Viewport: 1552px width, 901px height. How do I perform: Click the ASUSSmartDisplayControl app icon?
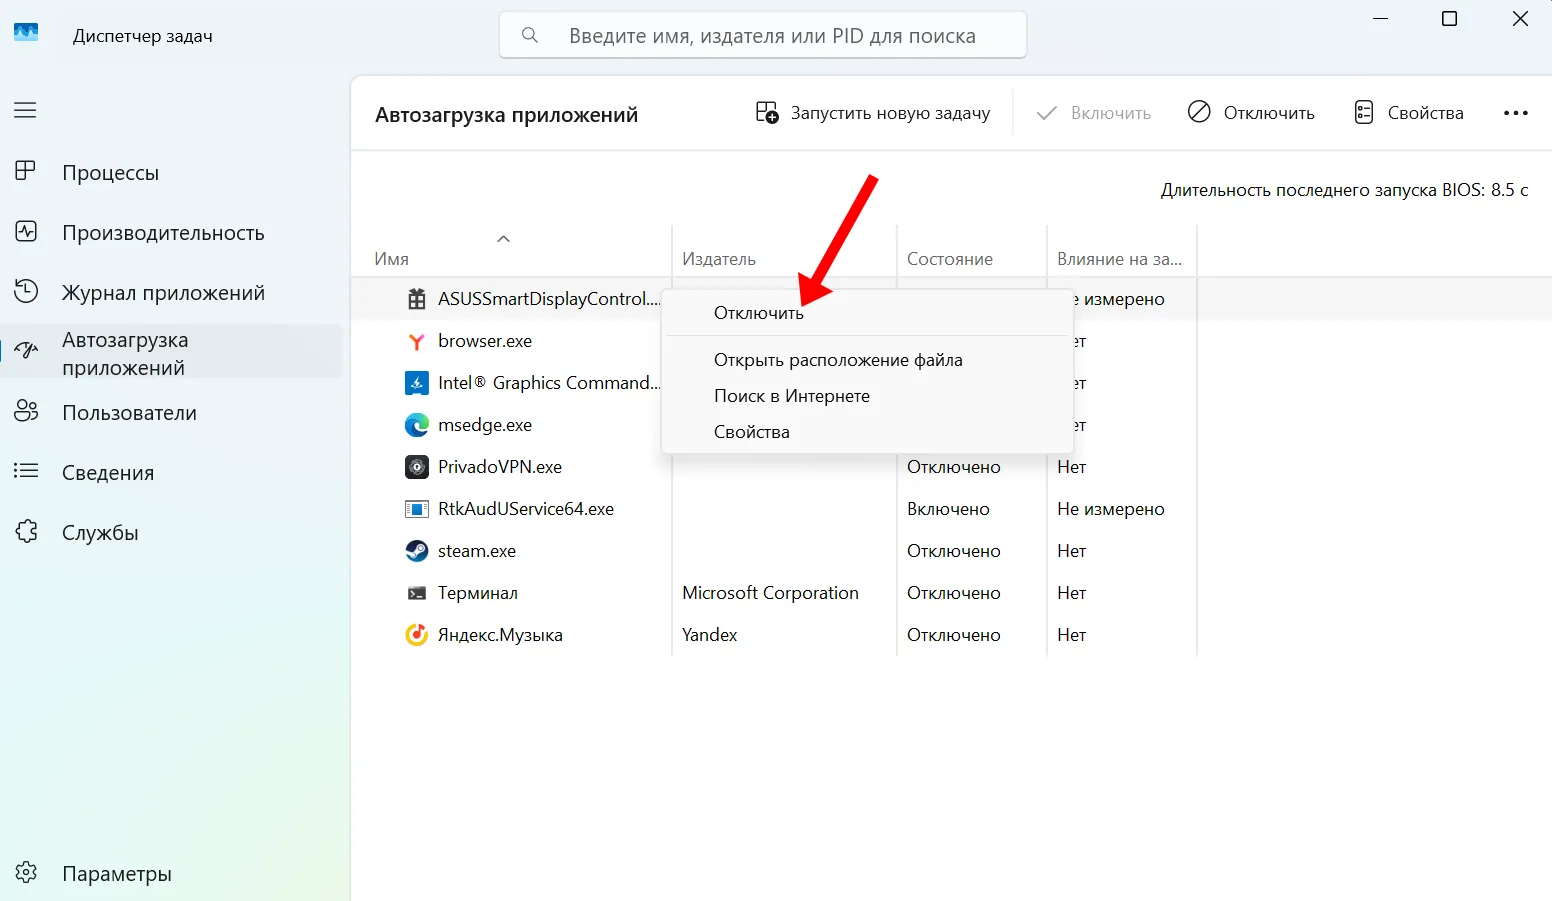coord(417,299)
